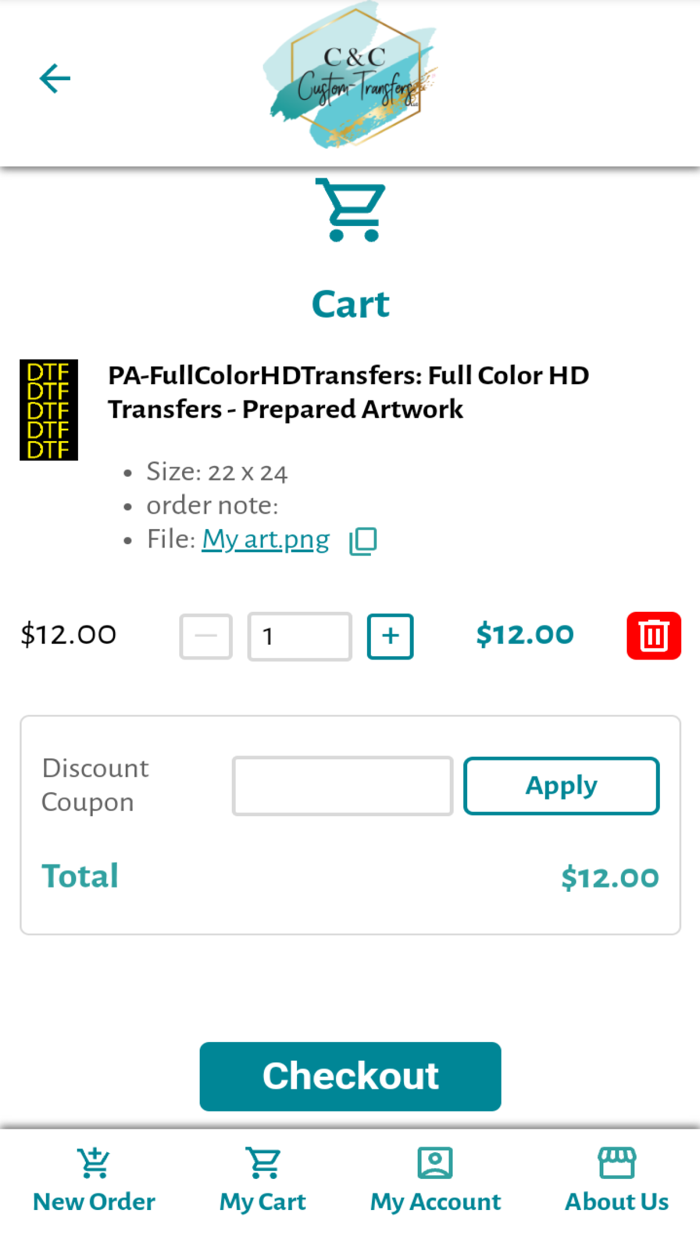Open My Account via the person icon

(x=435, y=1163)
